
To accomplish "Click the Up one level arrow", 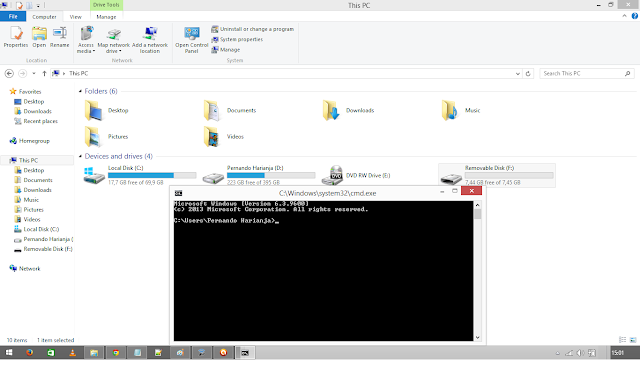I will [x=44, y=73].
